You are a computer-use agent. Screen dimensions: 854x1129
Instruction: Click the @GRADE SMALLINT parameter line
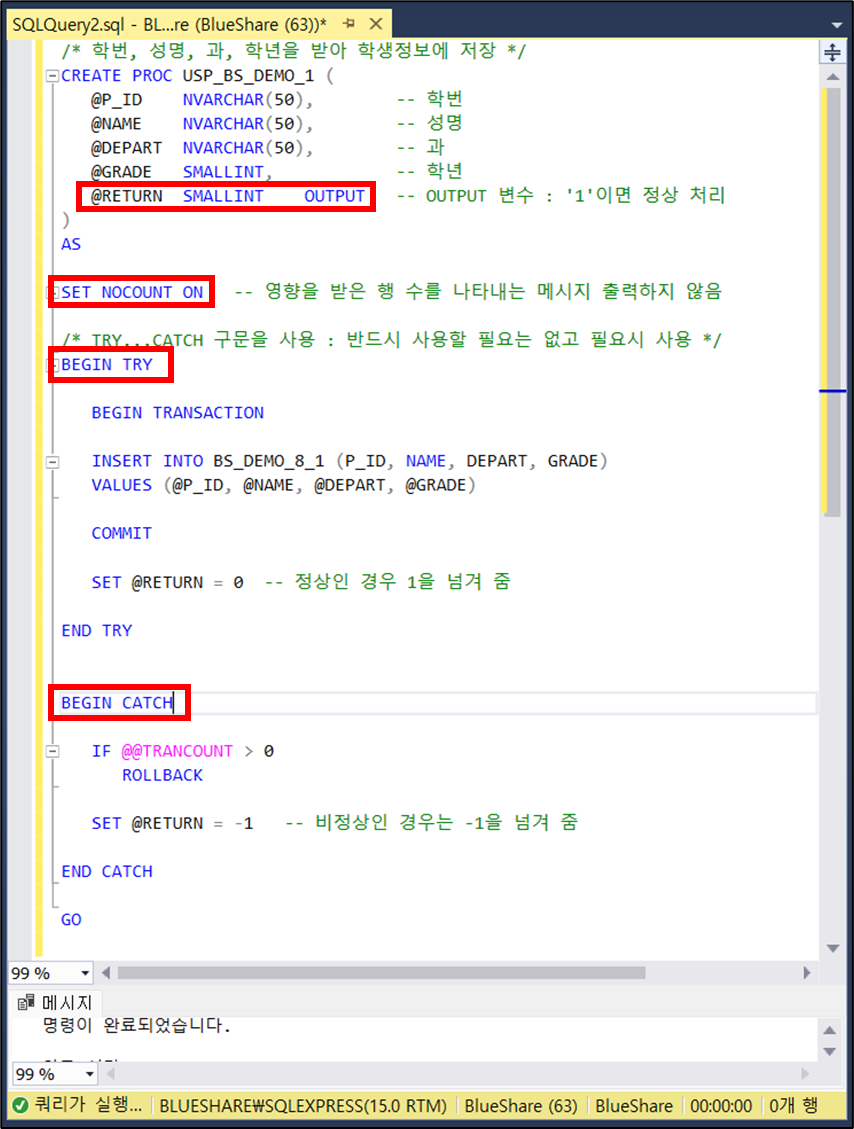[x=181, y=172]
